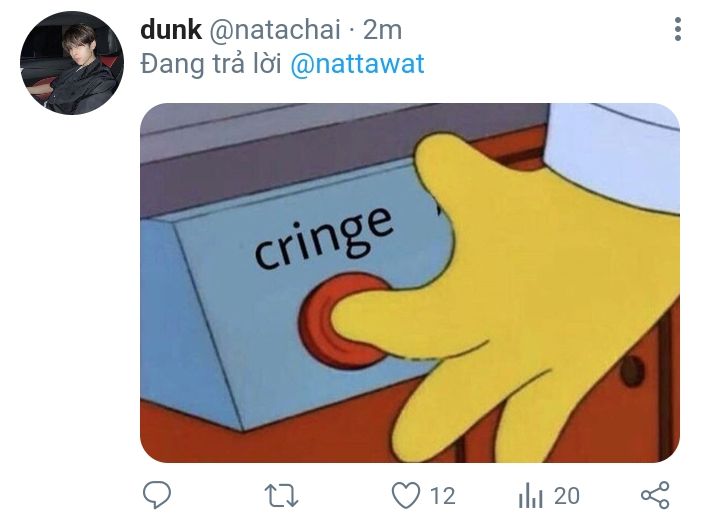The height and width of the screenshot is (520, 720).
Task: Click the "Đang trả lời" reply label
Action: coord(212,65)
